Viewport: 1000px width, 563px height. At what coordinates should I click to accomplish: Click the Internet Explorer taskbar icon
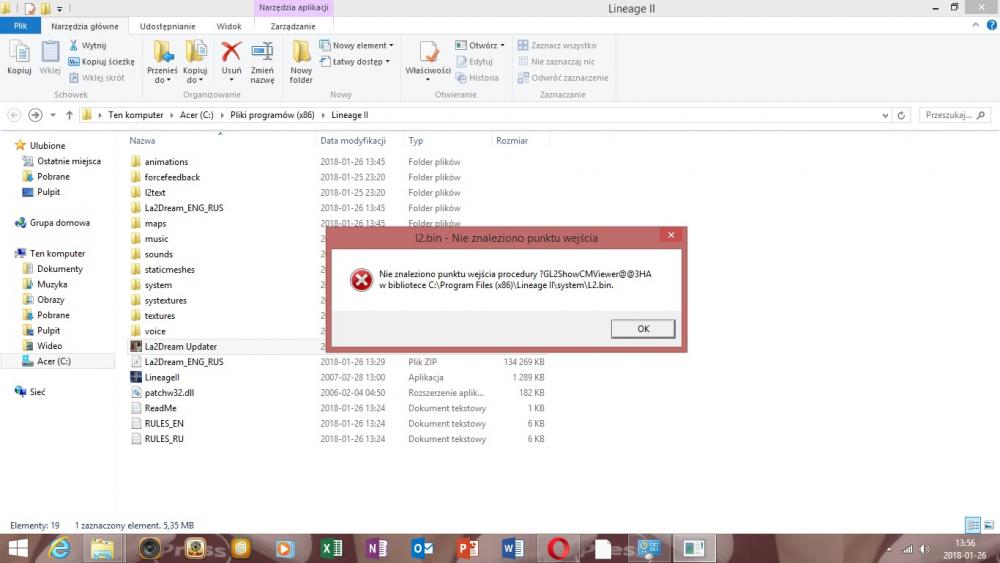60,548
